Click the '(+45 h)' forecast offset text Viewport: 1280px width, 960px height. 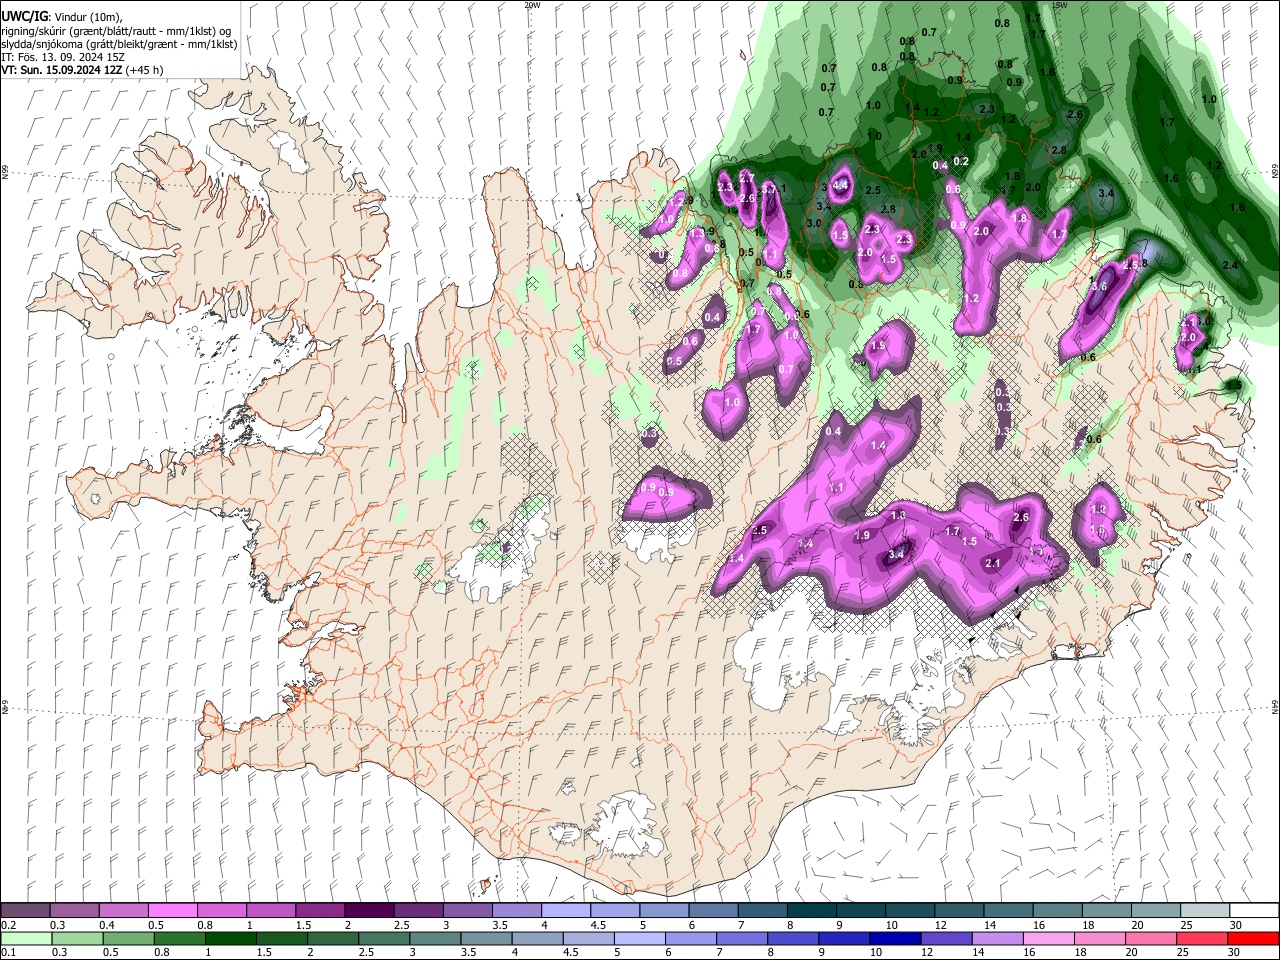coord(145,70)
